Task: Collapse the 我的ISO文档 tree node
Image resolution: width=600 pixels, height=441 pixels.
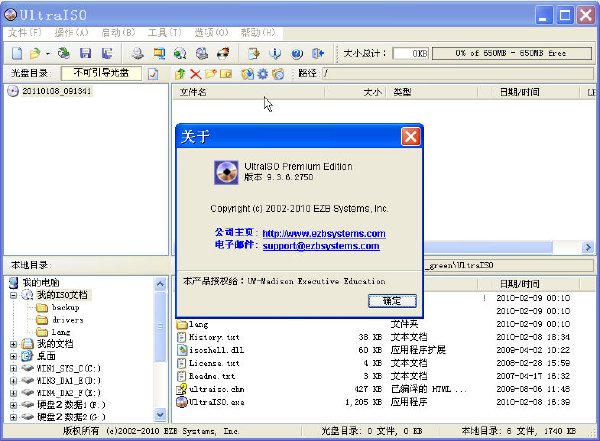Action: tap(13, 295)
